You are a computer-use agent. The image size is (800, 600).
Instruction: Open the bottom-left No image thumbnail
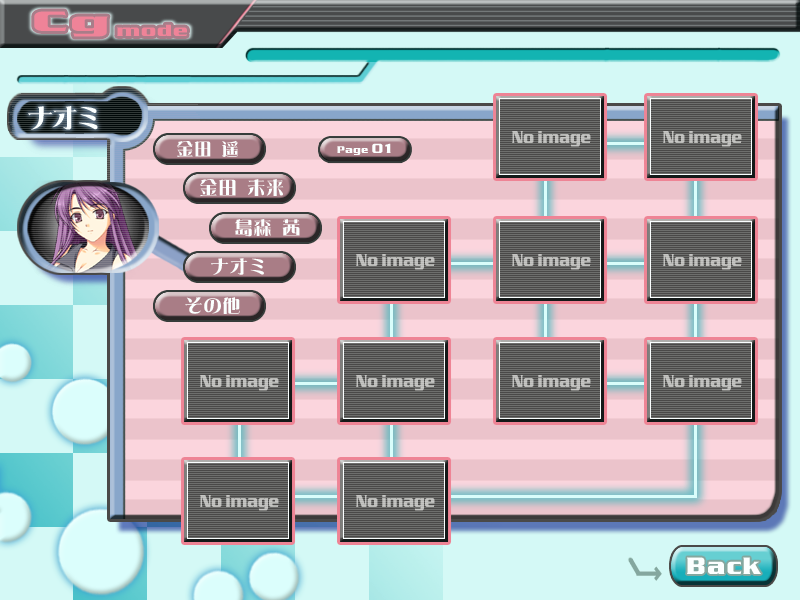[x=238, y=501]
